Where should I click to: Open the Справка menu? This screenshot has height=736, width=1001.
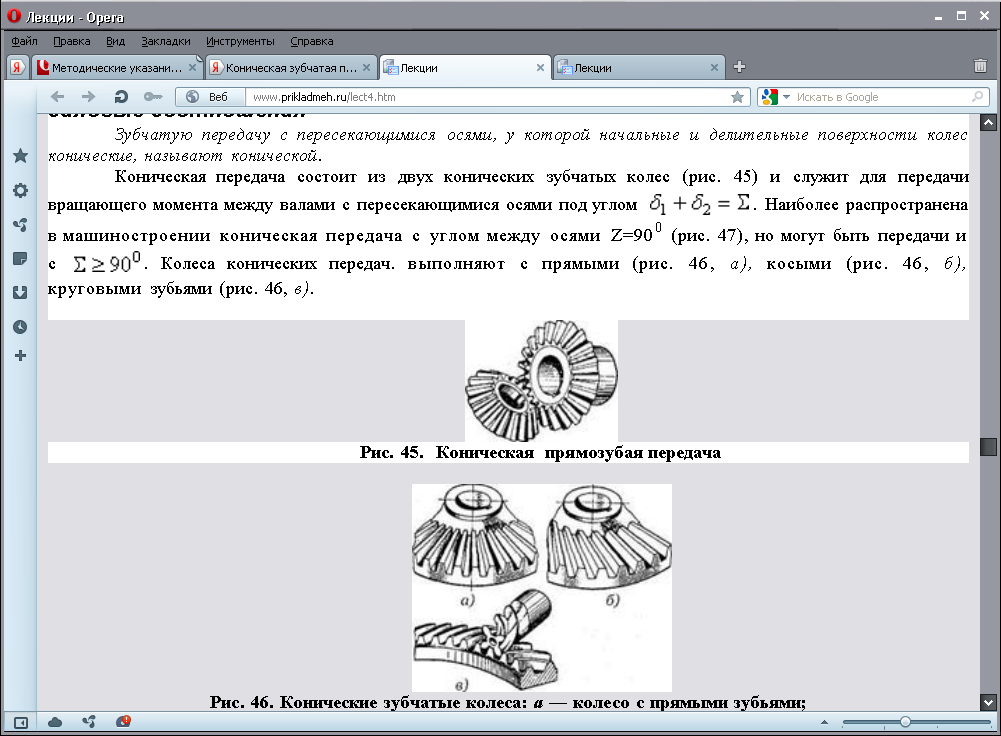(x=312, y=41)
